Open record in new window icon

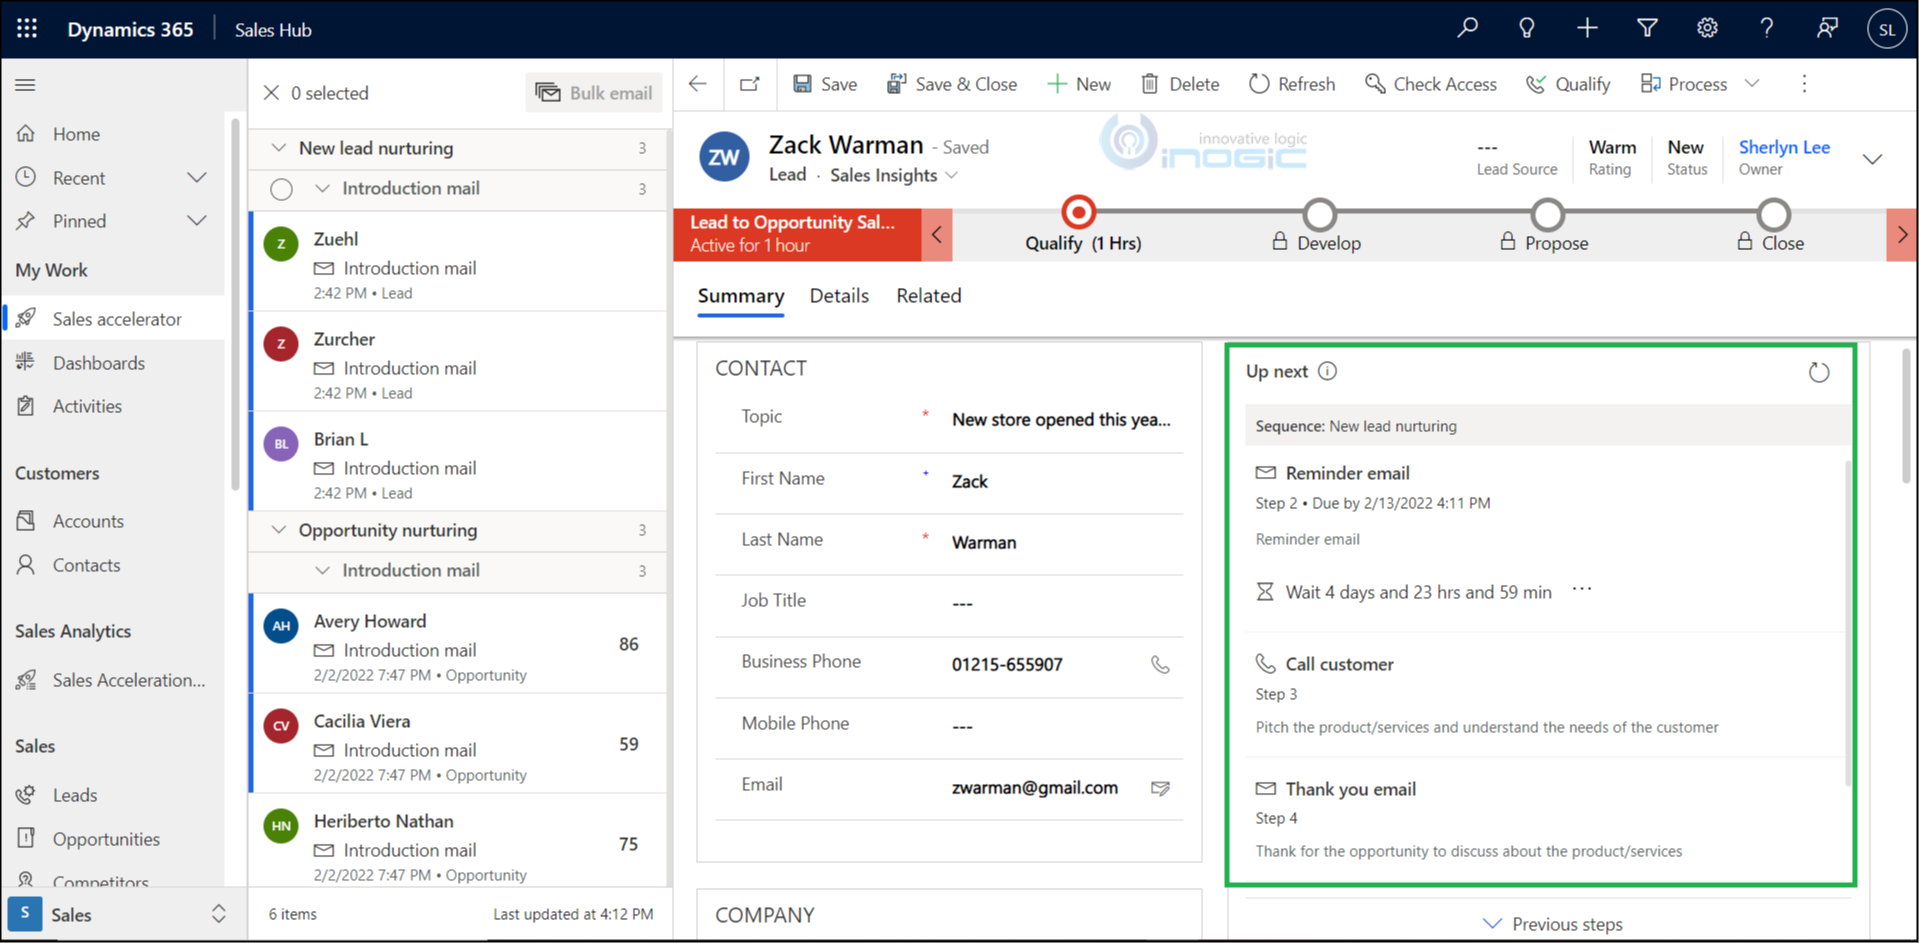(x=749, y=85)
